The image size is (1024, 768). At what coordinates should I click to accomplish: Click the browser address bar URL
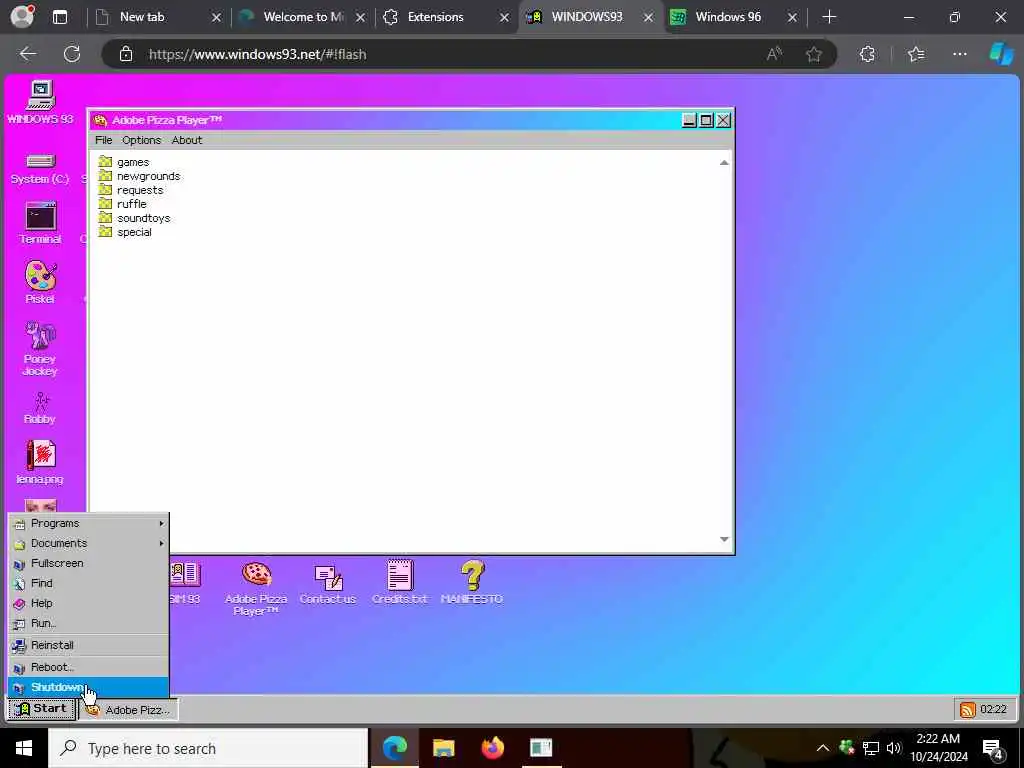pyautogui.click(x=257, y=54)
